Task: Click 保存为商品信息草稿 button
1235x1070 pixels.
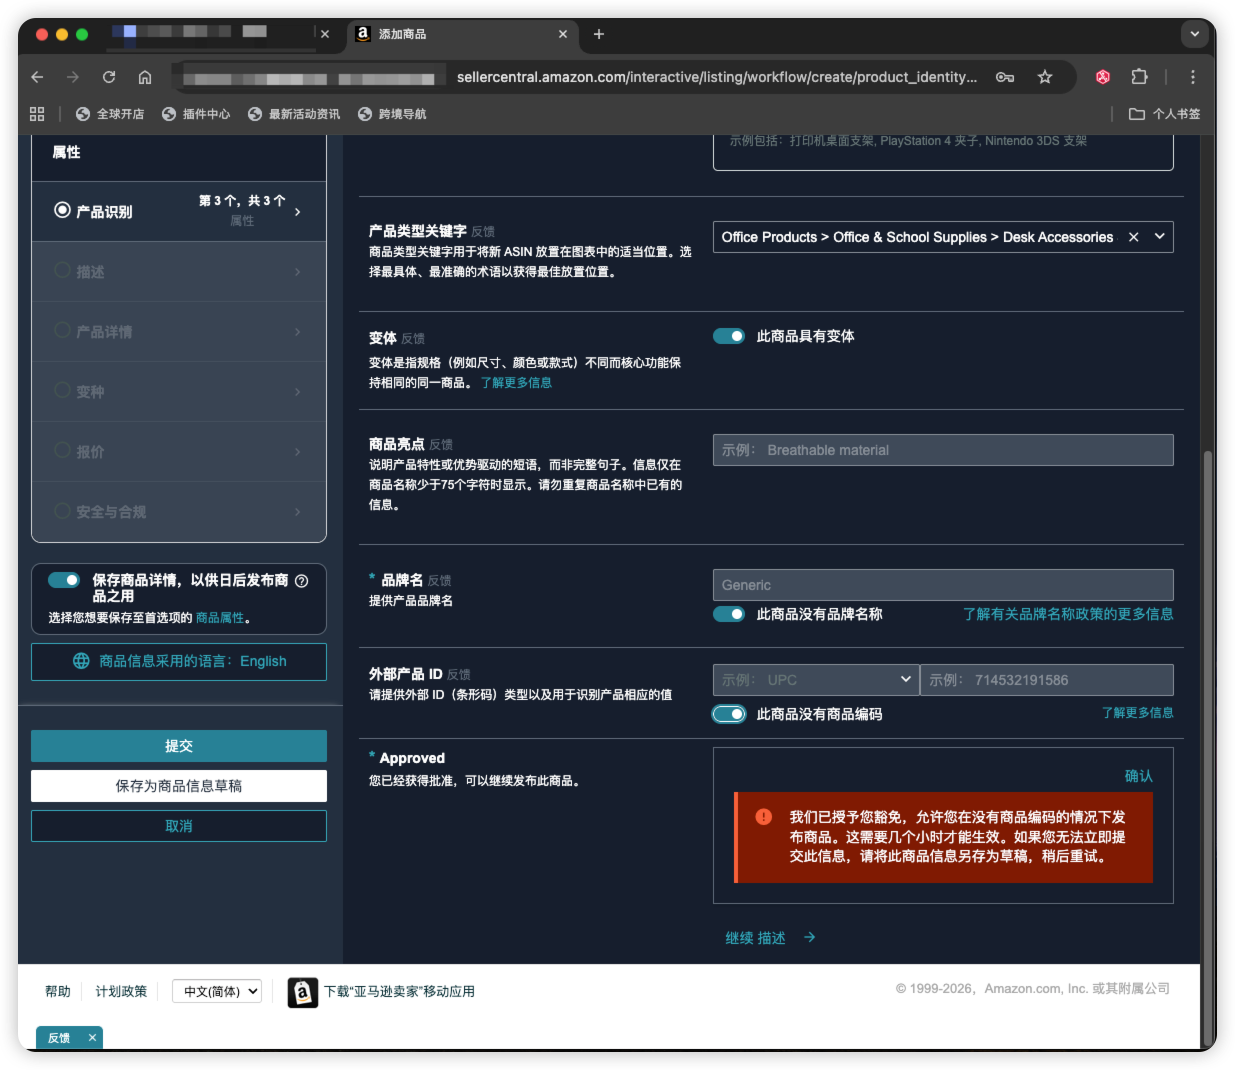Action: 179,786
